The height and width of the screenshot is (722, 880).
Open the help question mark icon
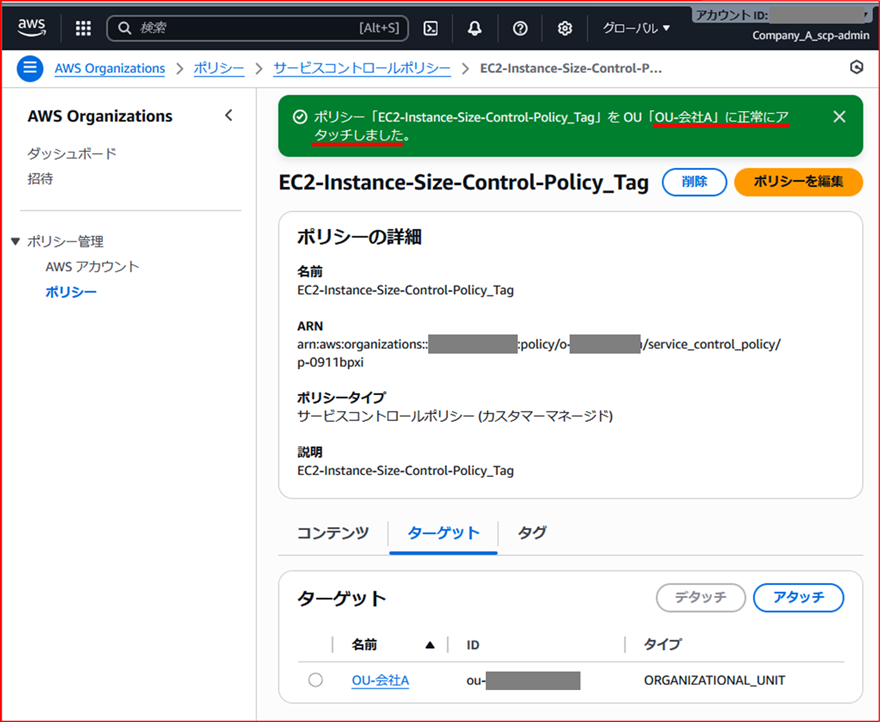click(x=520, y=28)
